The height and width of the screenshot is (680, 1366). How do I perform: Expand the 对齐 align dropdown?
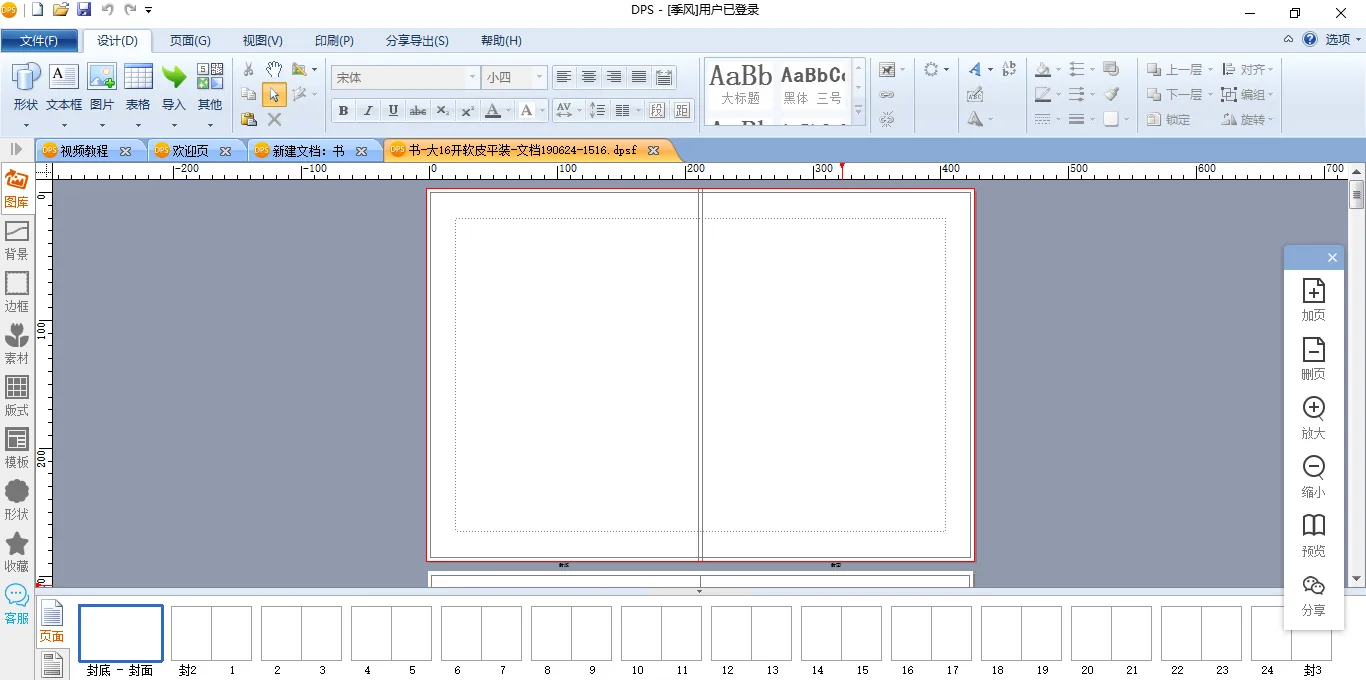[x=1271, y=69]
